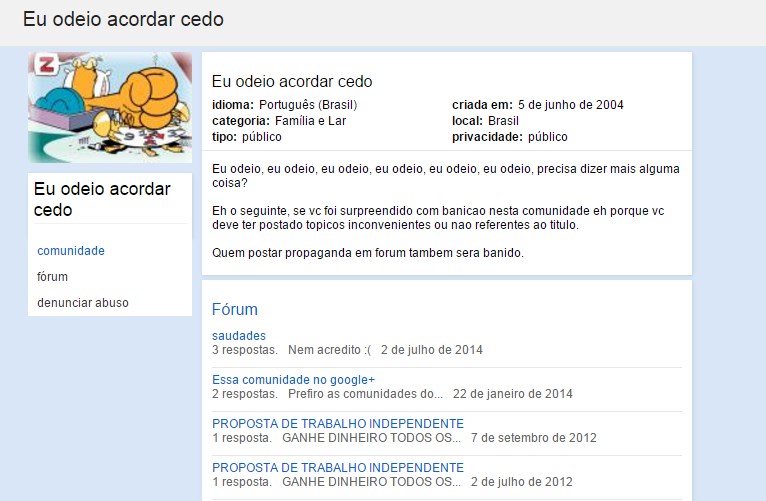Click the Brasil location value
The height and width of the screenshot is (501, 766).
click(504, 121)
